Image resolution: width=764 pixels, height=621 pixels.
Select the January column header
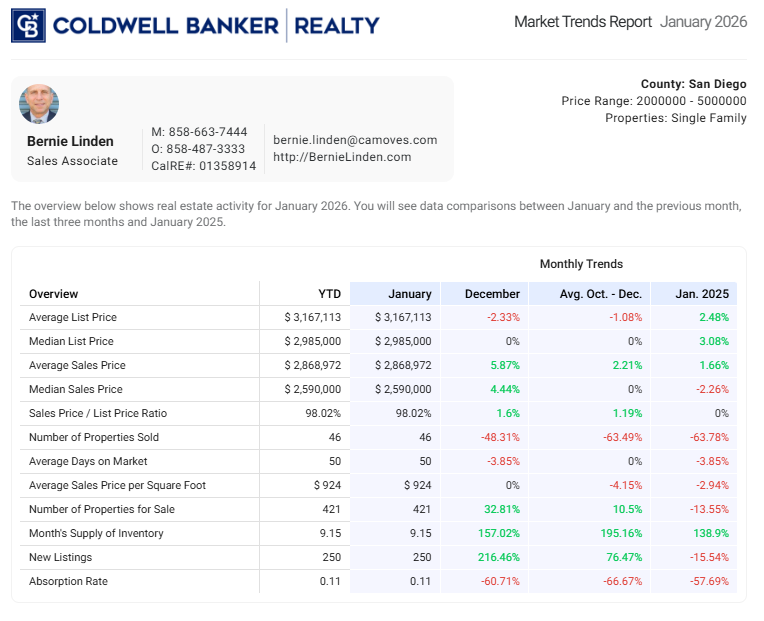[410, 294]
